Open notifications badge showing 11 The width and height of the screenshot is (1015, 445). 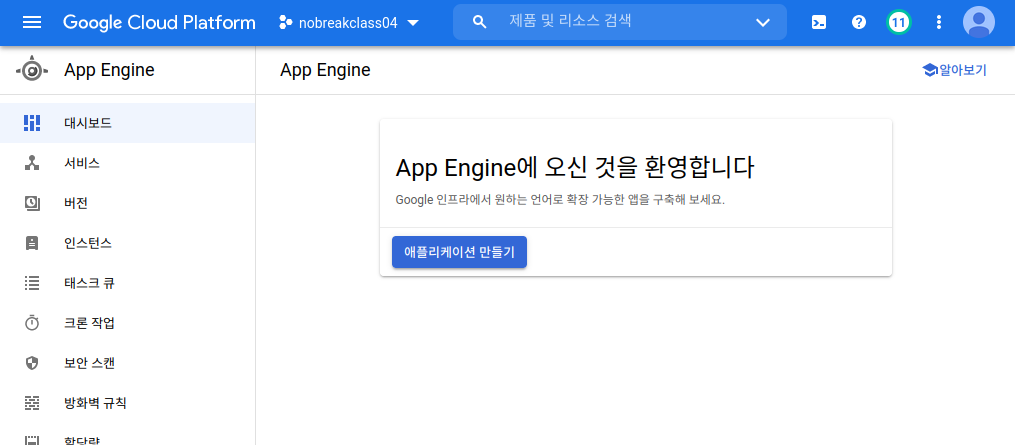tap(898, 23)
